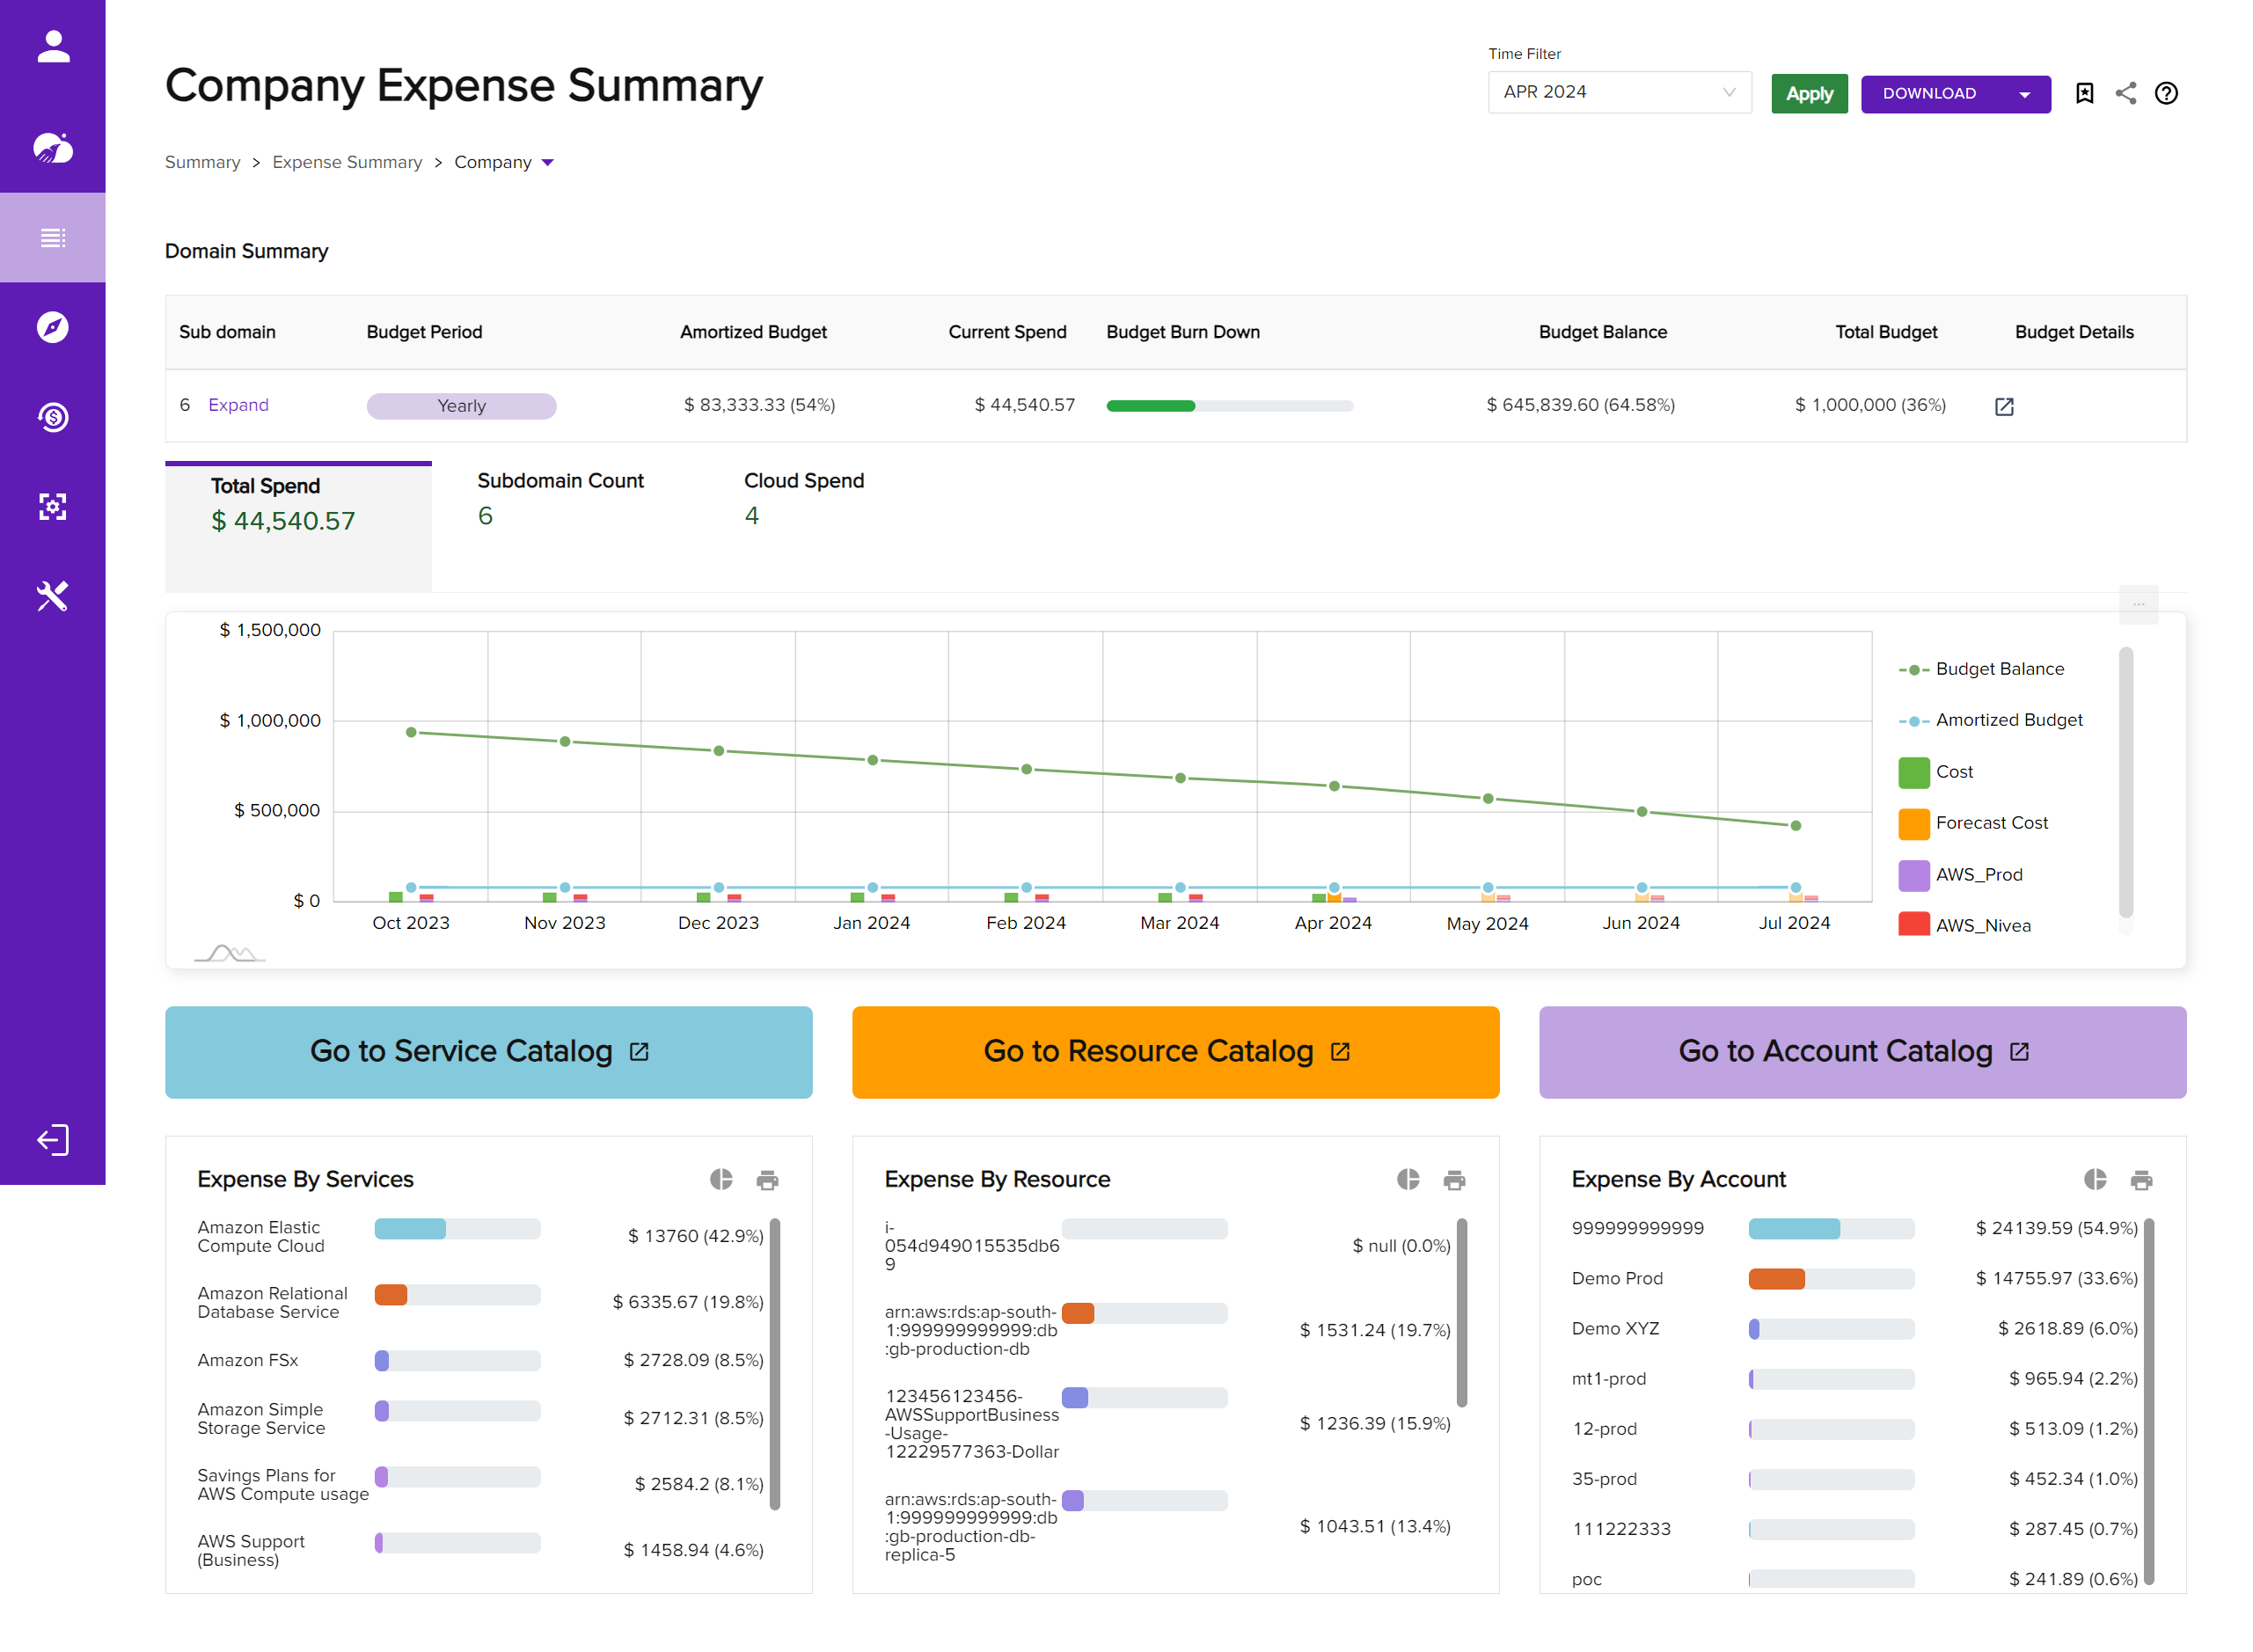Open Budget Details external link icon
Image resolution: width=2253 pixels, height=1652 pixels.
pos(2004,406)
